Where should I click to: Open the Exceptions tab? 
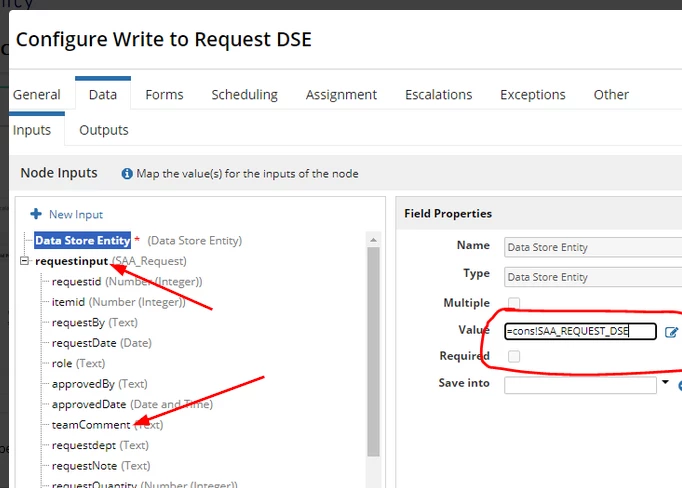tap(533, 94)
